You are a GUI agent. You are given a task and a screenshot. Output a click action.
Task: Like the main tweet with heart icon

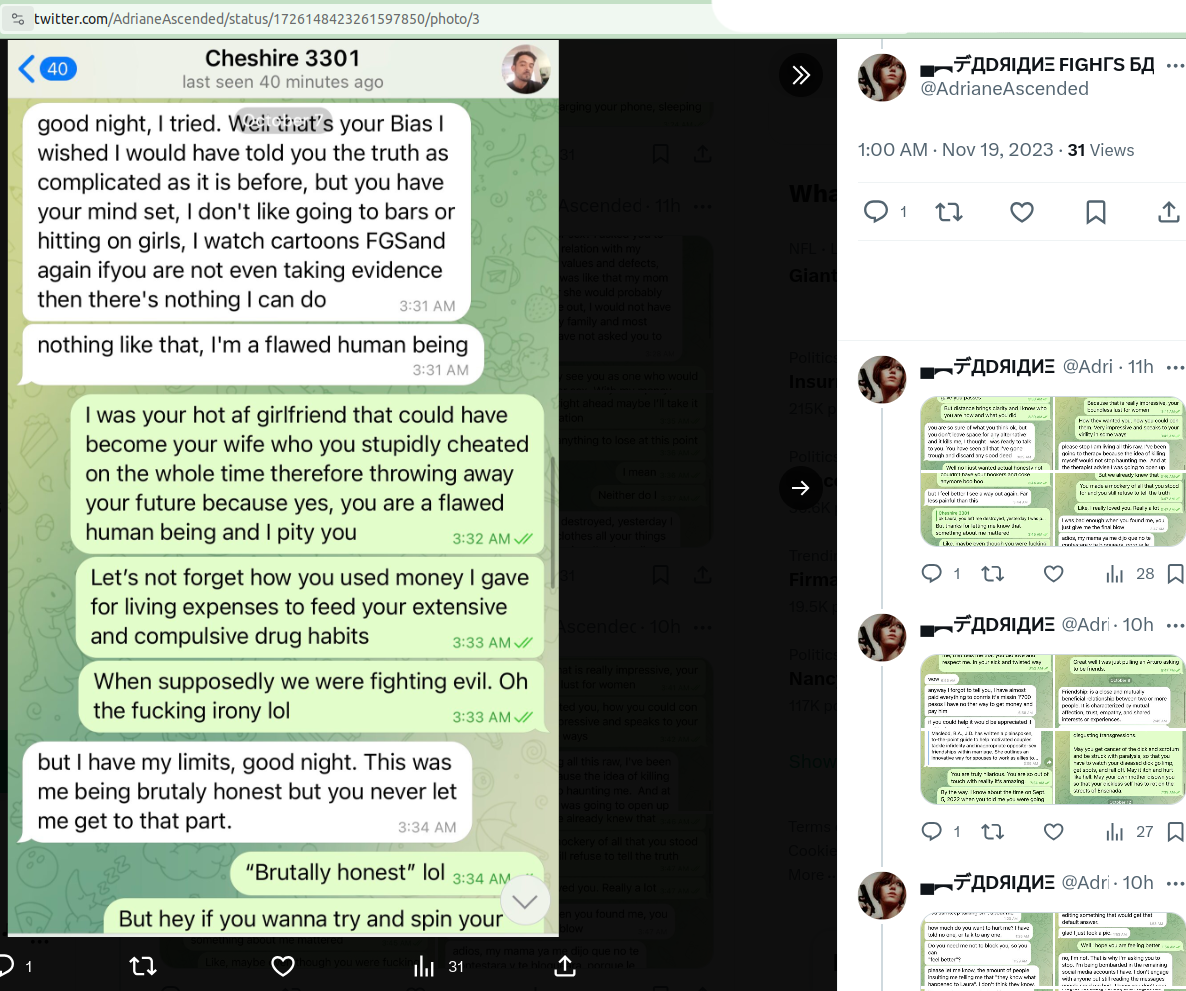click(x=1022, y=212)
